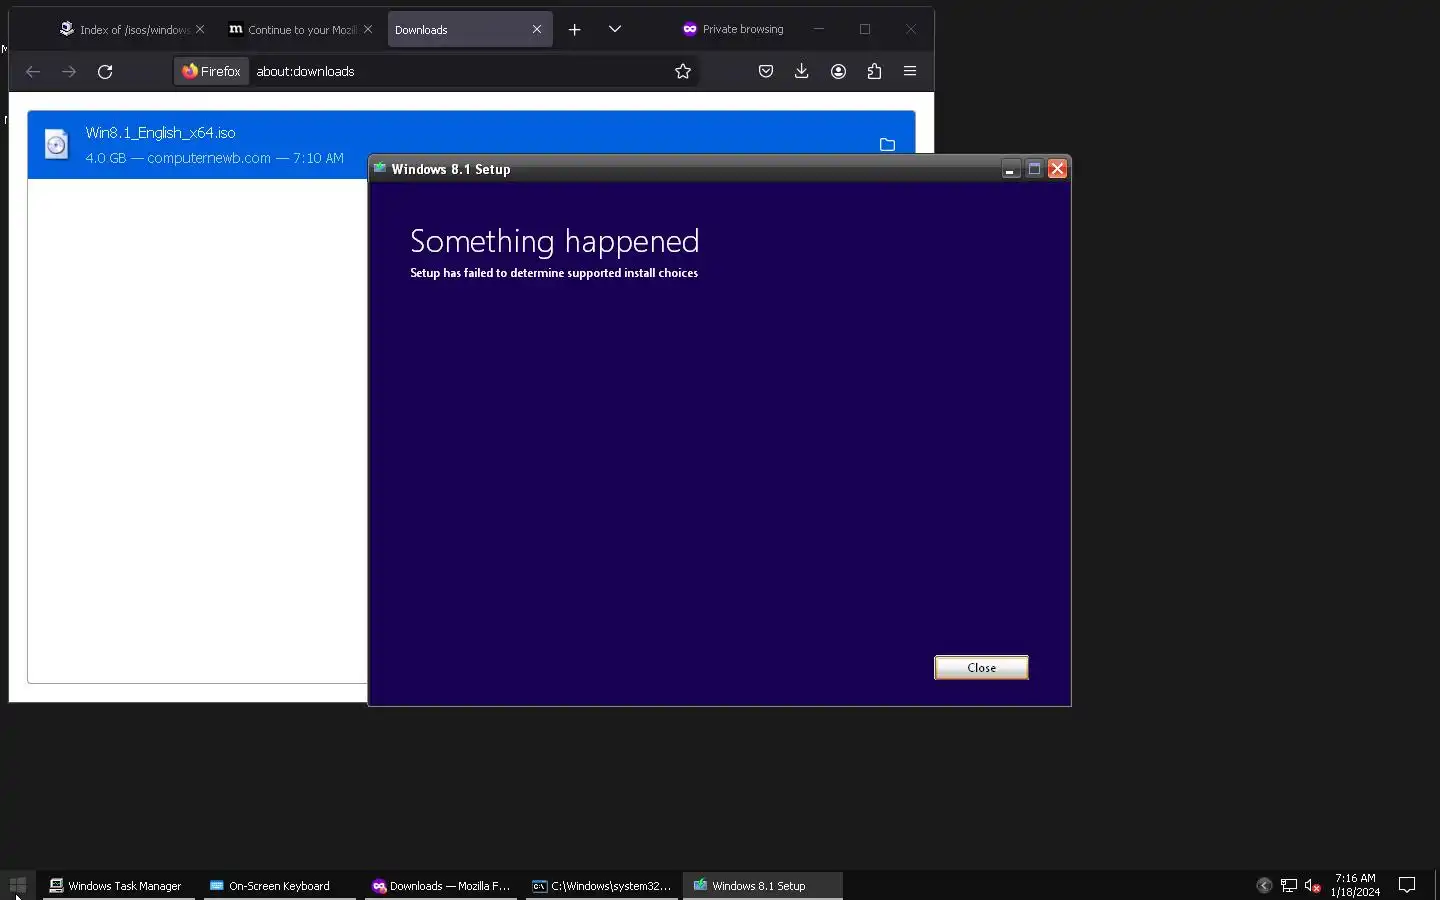Open the Firefox extensions puzzle icon

coord(874,71)
